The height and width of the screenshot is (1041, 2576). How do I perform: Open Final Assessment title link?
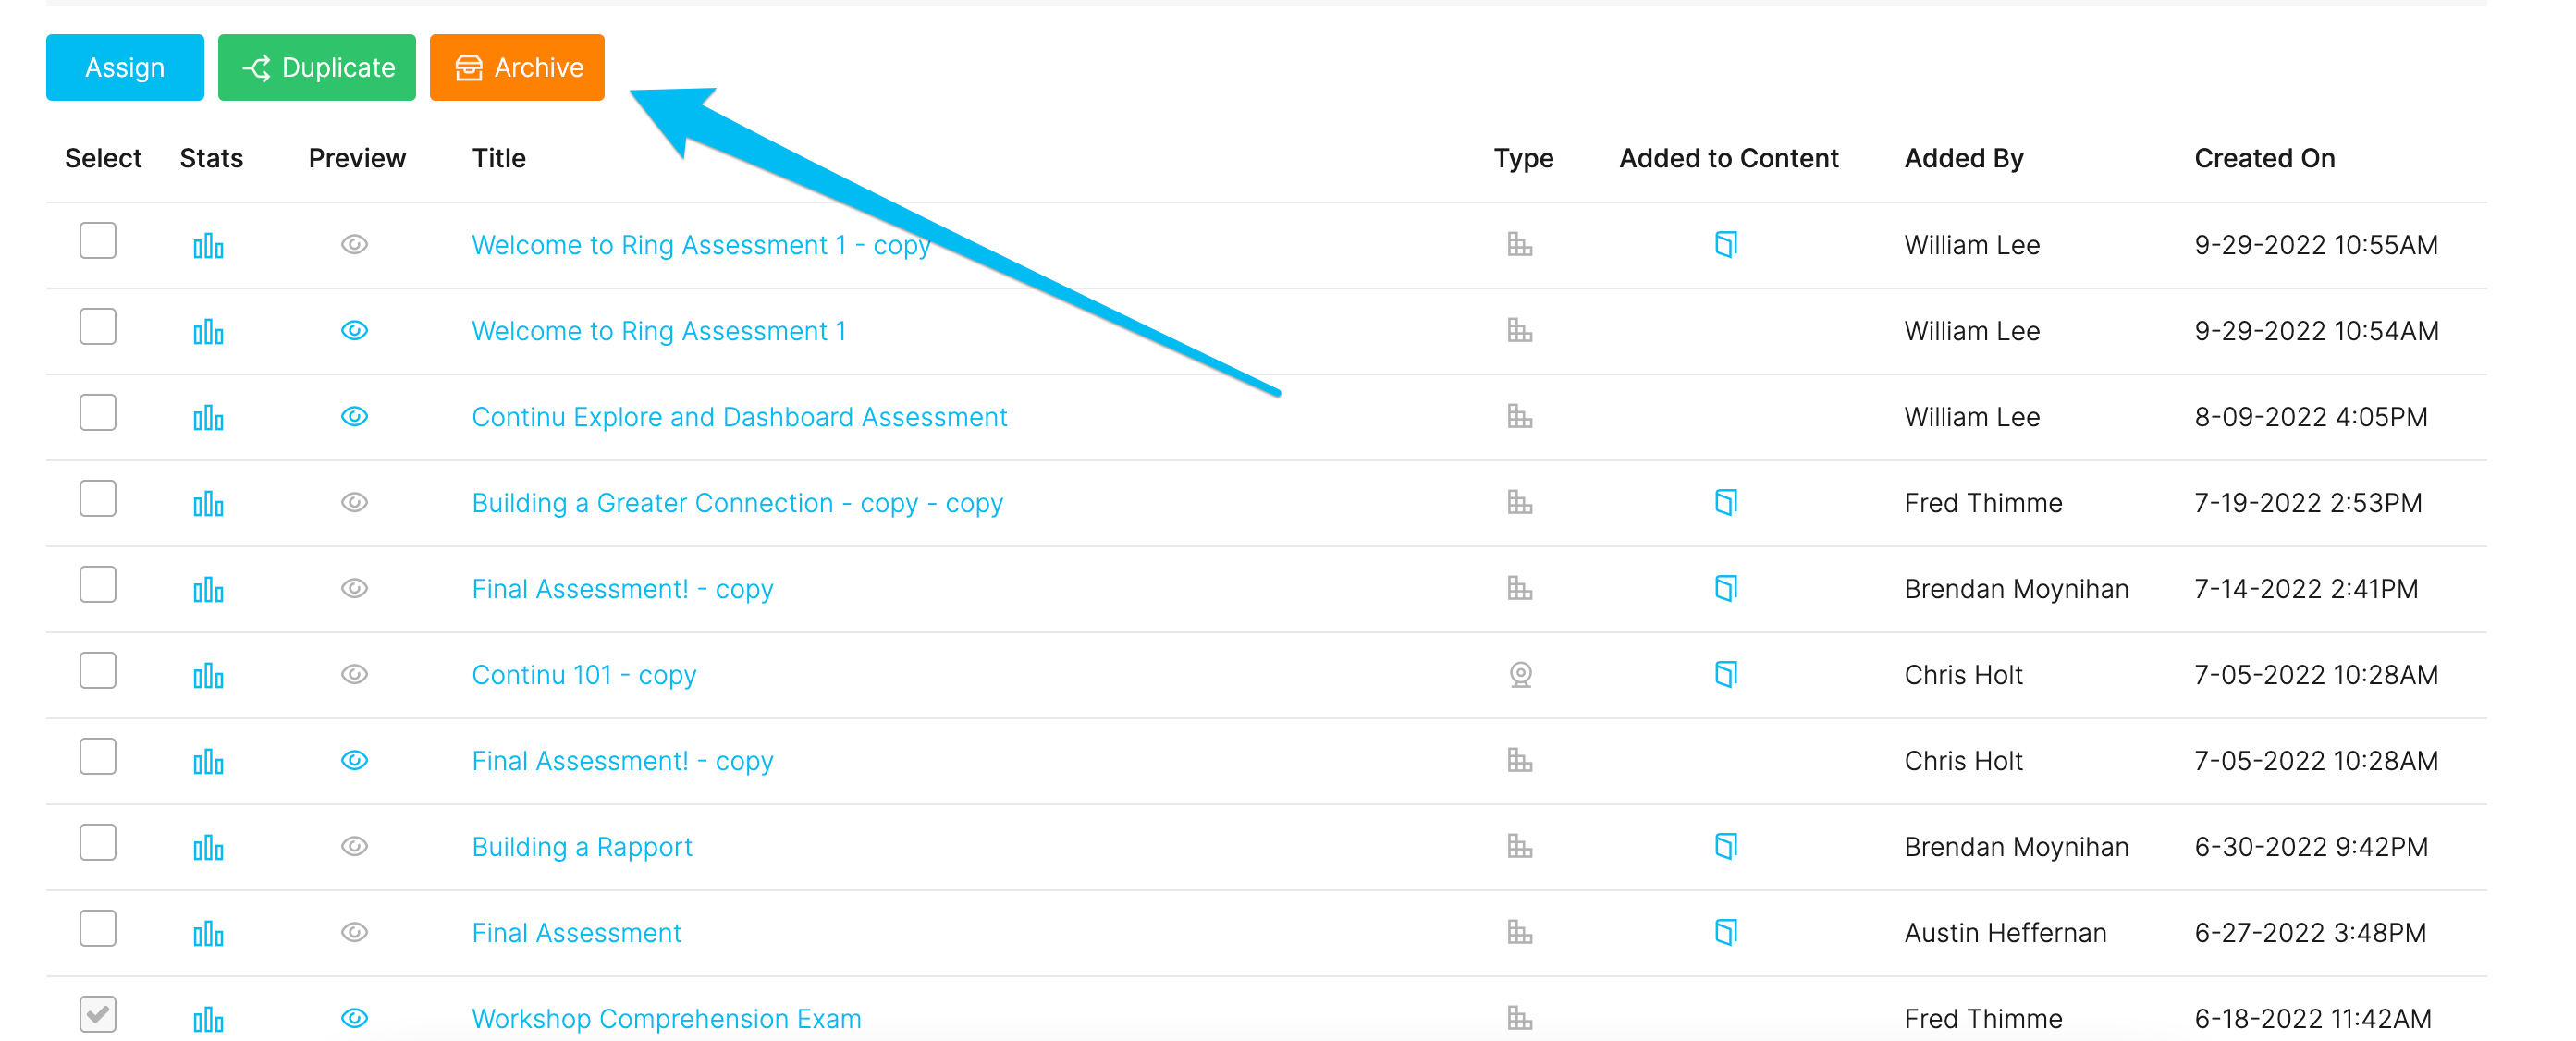point(576,933)
